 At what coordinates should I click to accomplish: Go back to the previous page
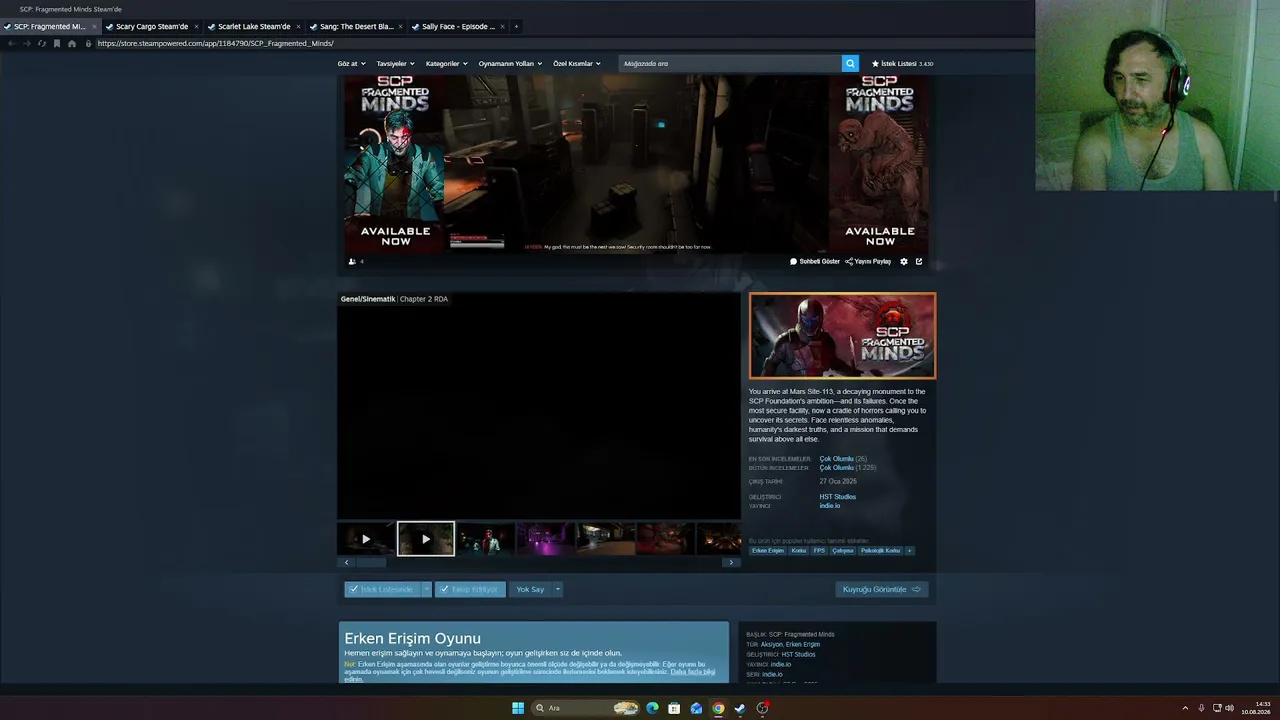tap(11, 44)
